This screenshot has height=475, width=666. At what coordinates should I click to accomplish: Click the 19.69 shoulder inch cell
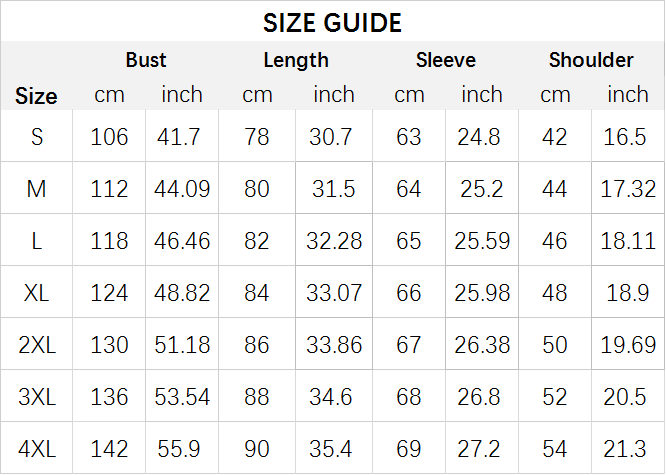click(628, 345)
